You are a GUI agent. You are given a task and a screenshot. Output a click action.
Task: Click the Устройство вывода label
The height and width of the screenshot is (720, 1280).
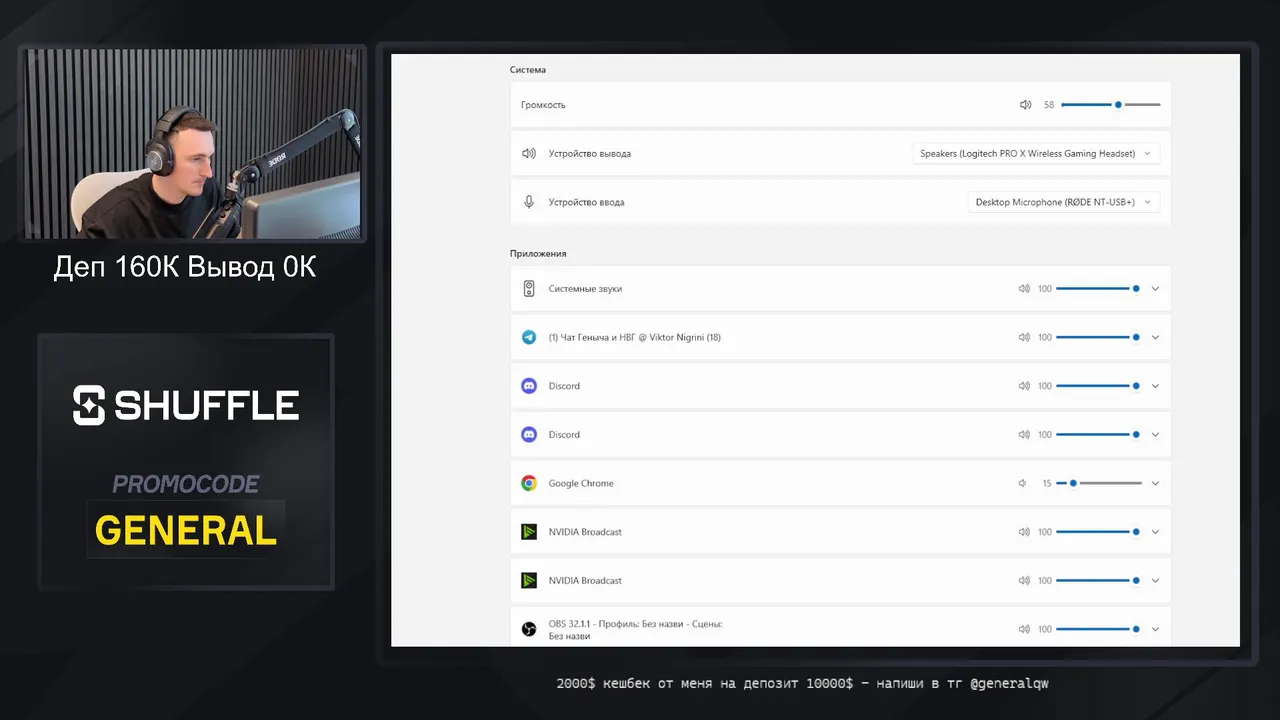tap(590, 154)
